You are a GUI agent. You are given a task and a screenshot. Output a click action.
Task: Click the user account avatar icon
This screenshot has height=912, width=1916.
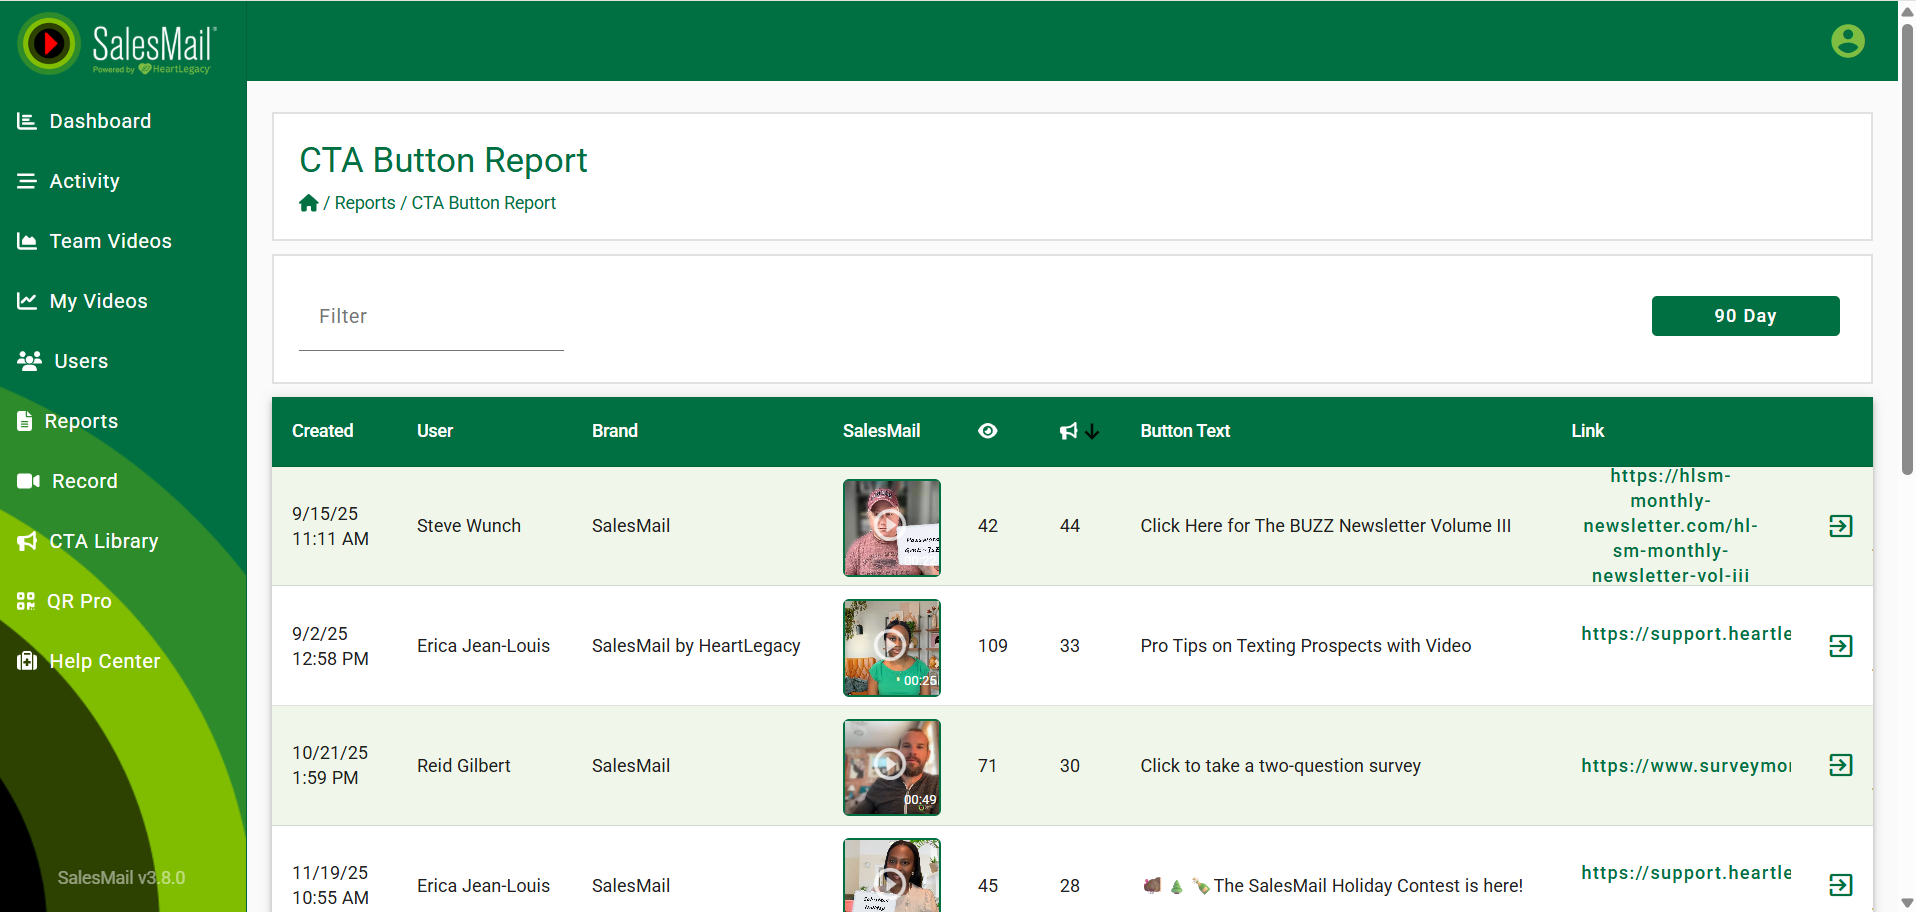click(1847, 41)
